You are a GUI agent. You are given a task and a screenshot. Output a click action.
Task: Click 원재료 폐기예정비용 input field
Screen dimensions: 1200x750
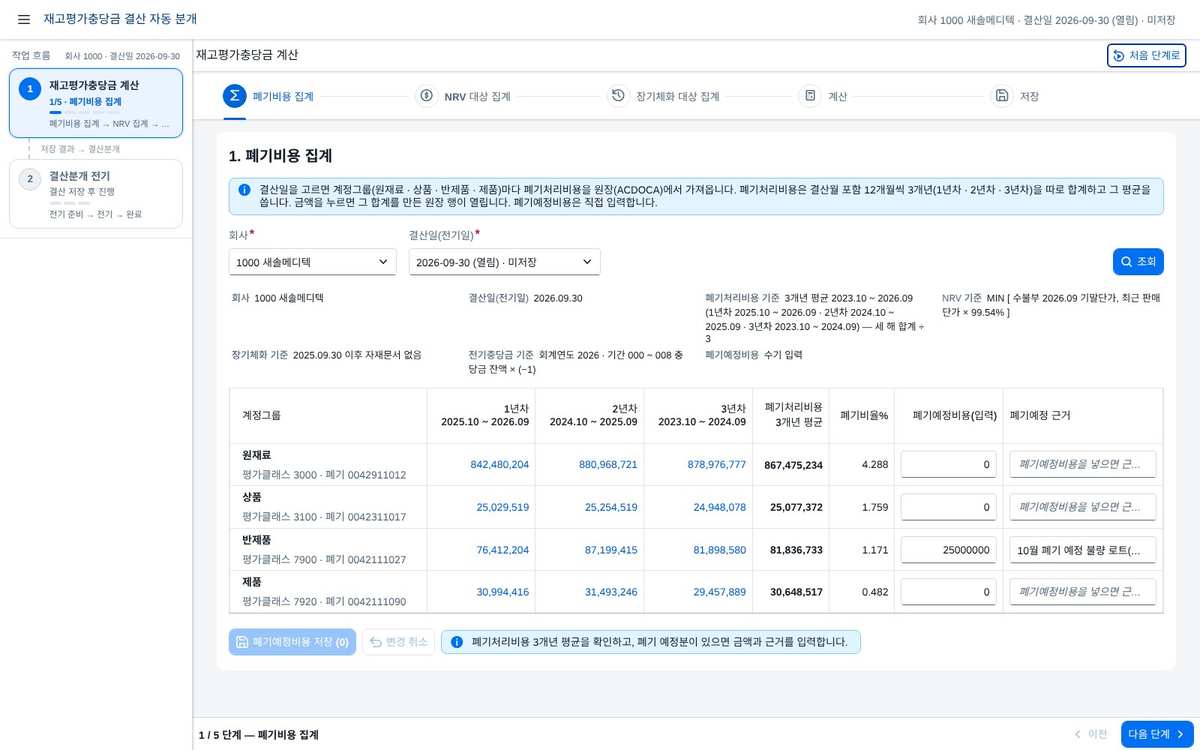pos(948,464)
